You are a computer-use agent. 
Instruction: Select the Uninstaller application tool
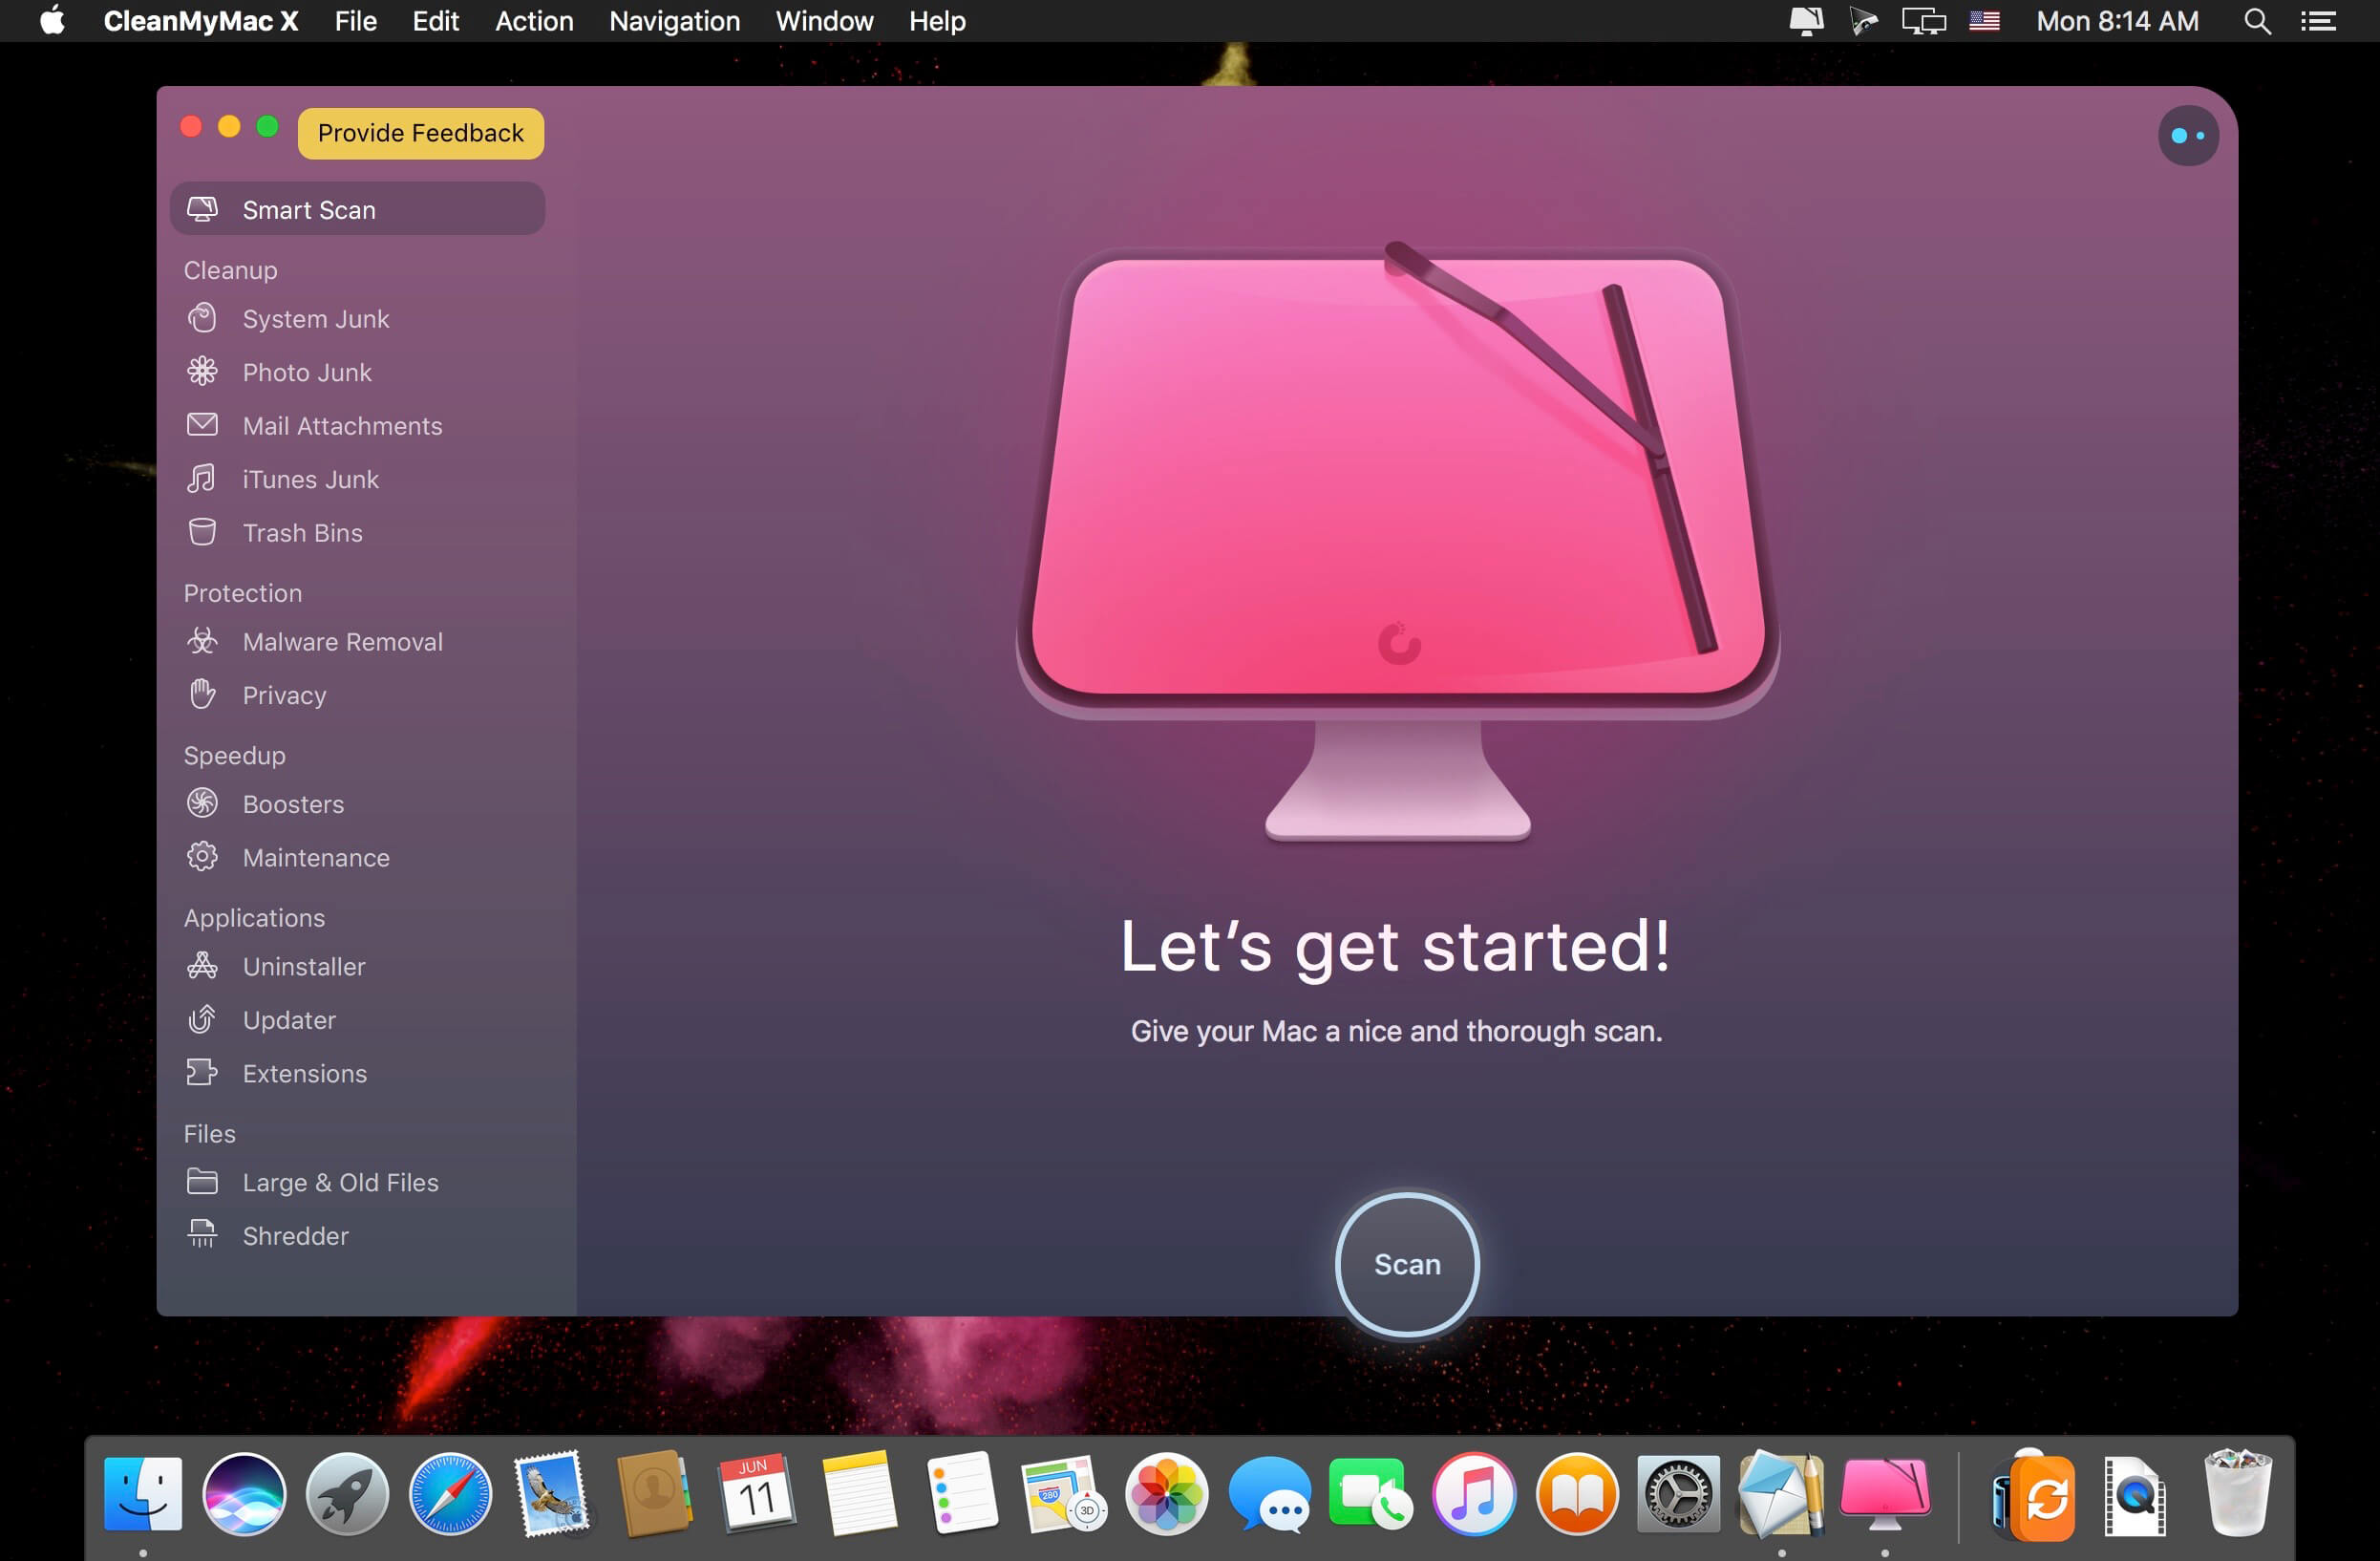[305, 965]
